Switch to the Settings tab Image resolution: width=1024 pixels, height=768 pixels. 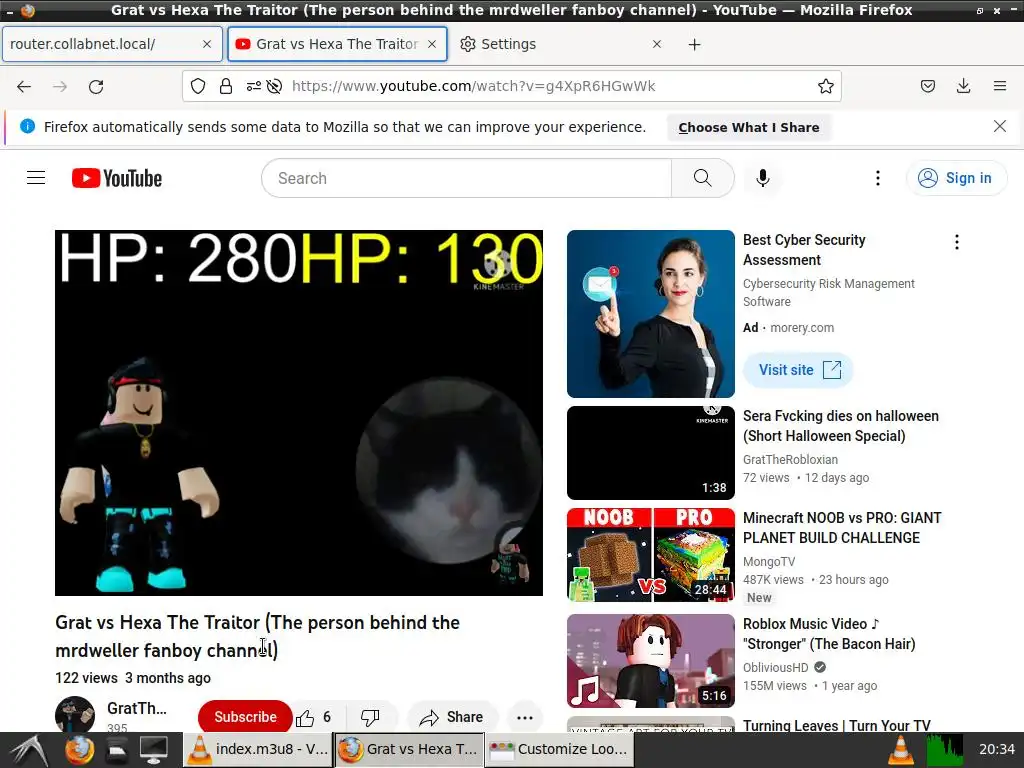pyautogui.click(x=562, y=44)
